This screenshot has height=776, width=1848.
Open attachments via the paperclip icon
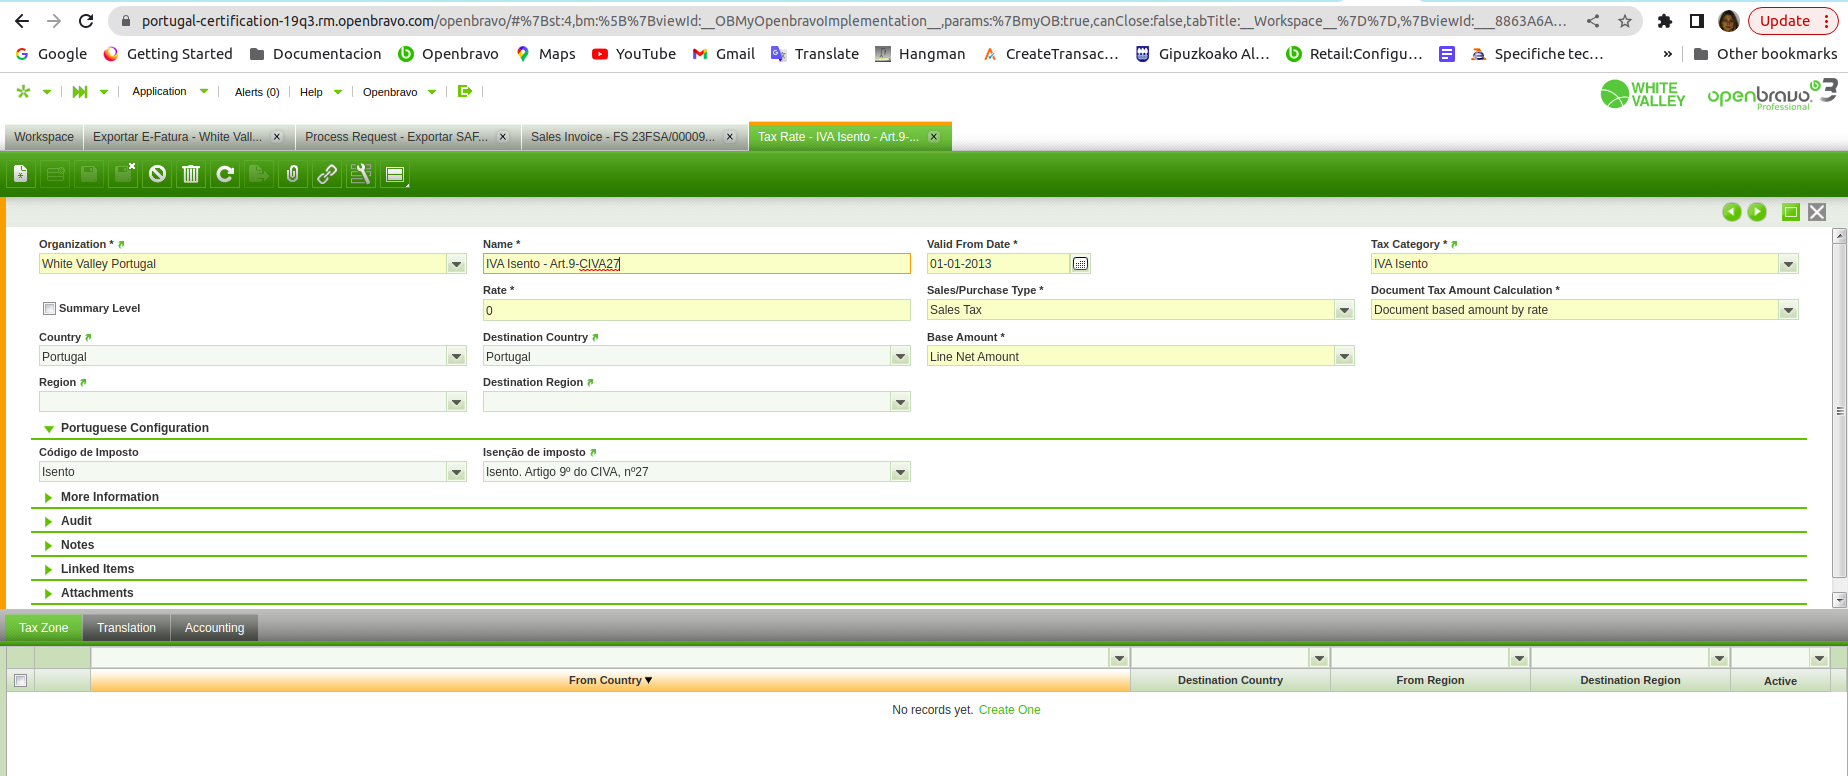292,175
